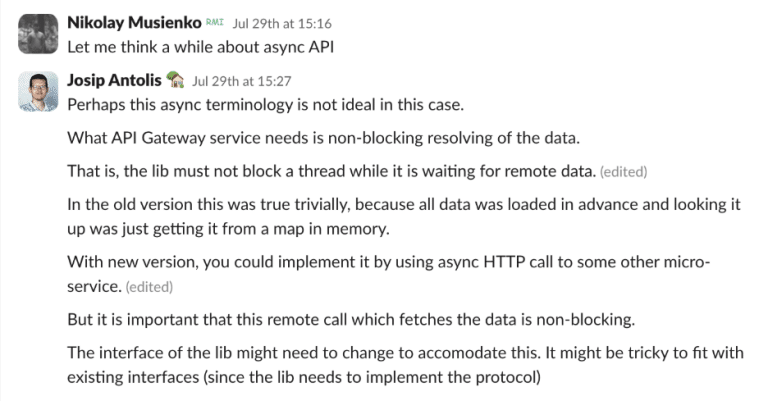Click the line starting 'With new version'
The height and width of the screenshot is (401, 768).
(388, 262)
